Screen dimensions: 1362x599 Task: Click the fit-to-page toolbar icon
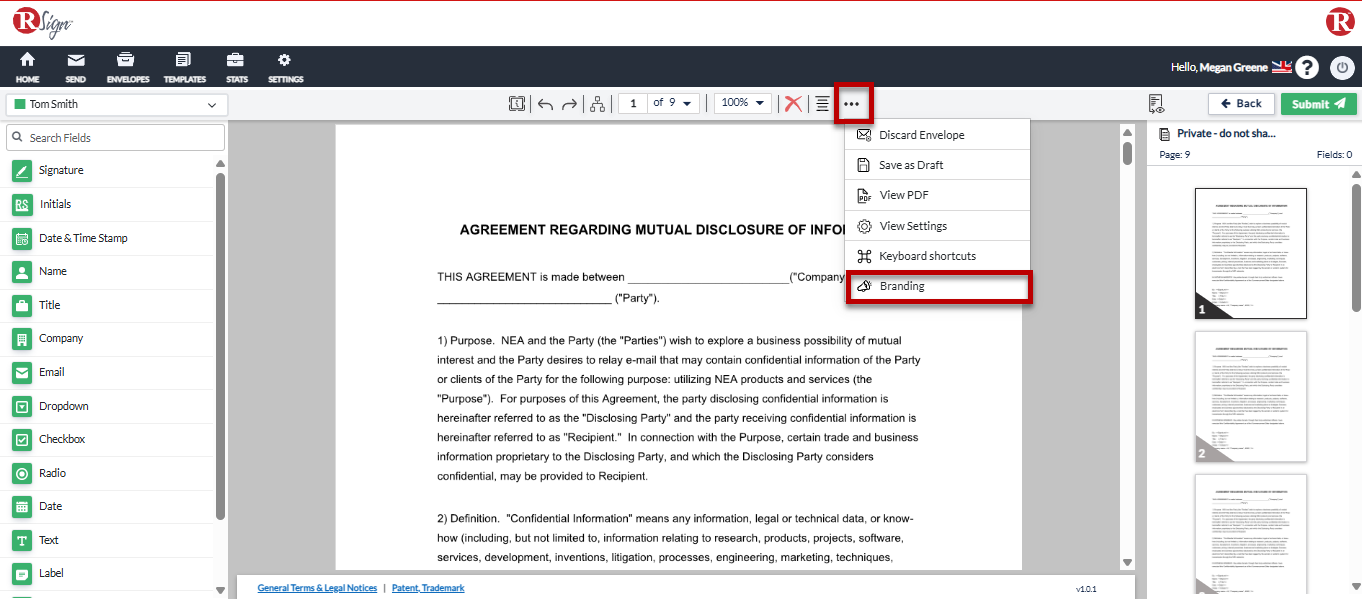pos(517,103)
